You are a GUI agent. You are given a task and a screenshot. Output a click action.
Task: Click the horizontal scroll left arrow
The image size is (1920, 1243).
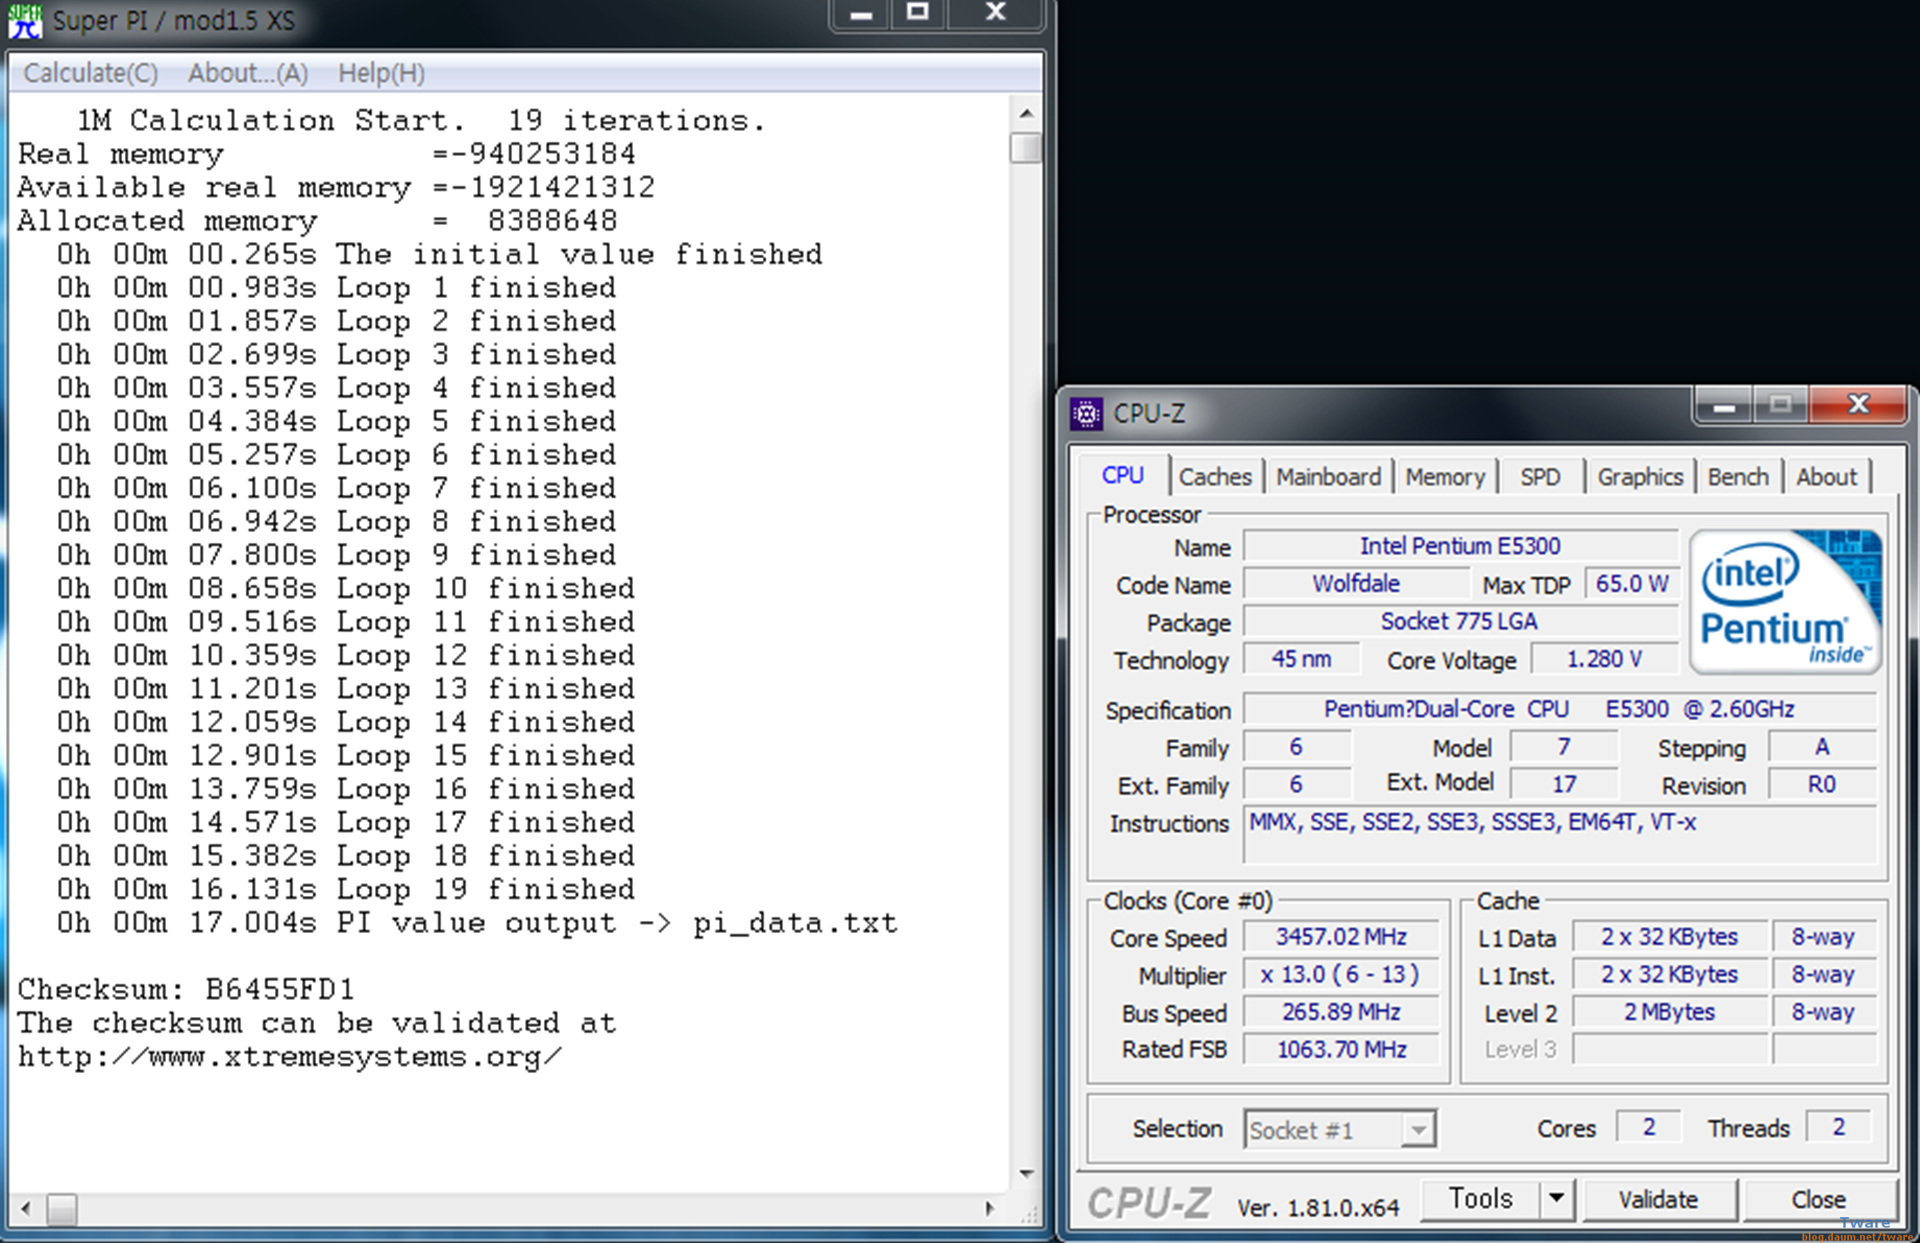pyautogui.click(x=26, y=1208)
